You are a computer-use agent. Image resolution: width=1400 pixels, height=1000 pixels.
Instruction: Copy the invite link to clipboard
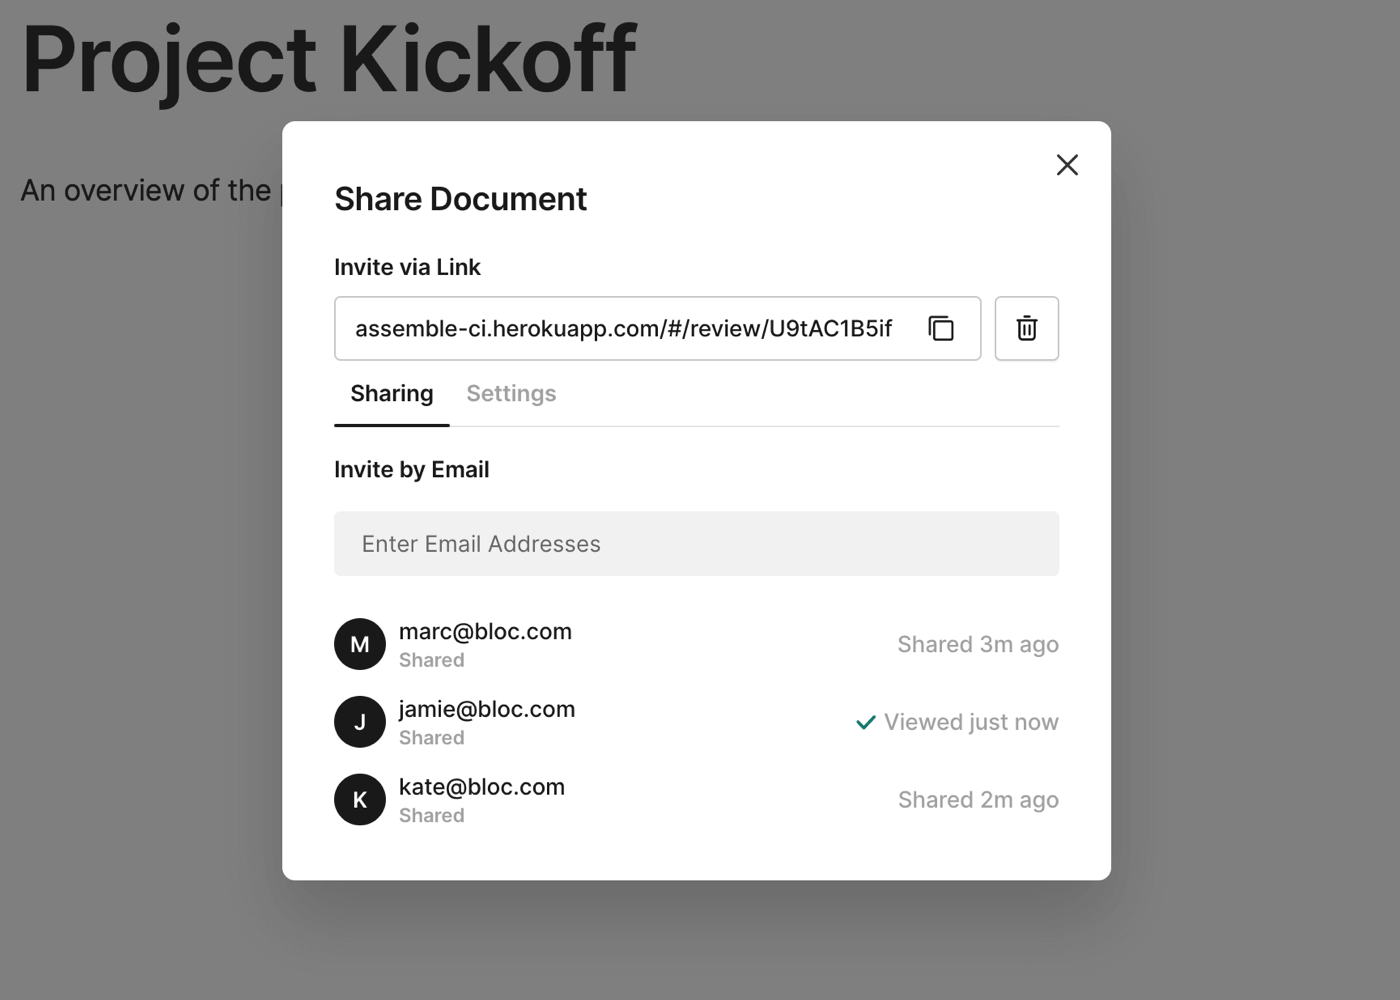coord(941,328)
